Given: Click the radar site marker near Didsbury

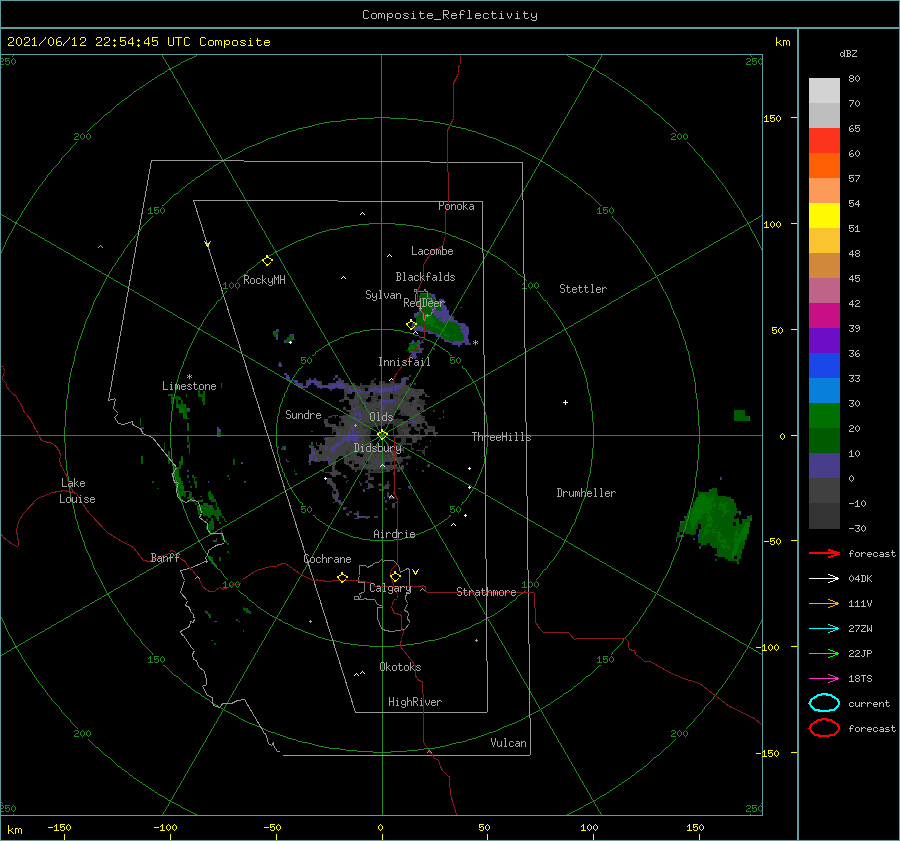Looking at the screenshot, I should pos(382,435).
